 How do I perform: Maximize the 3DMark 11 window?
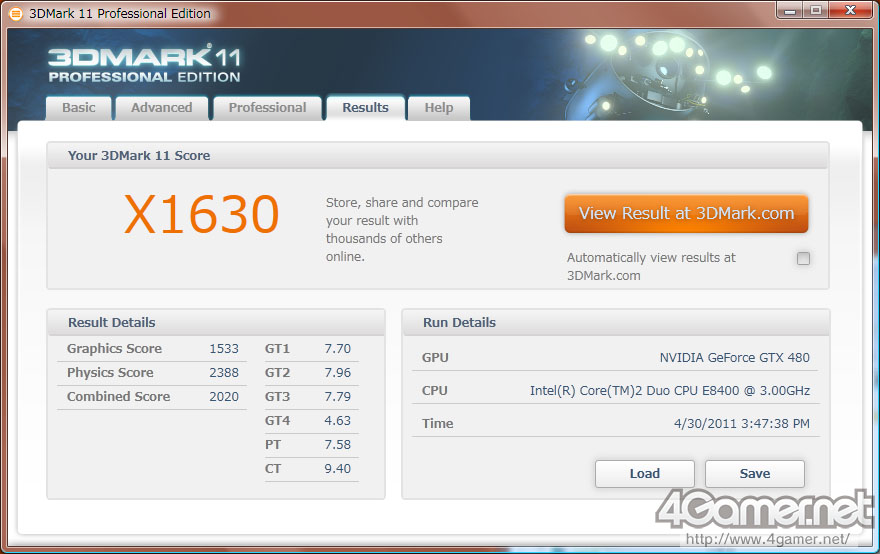click(815, 10)
